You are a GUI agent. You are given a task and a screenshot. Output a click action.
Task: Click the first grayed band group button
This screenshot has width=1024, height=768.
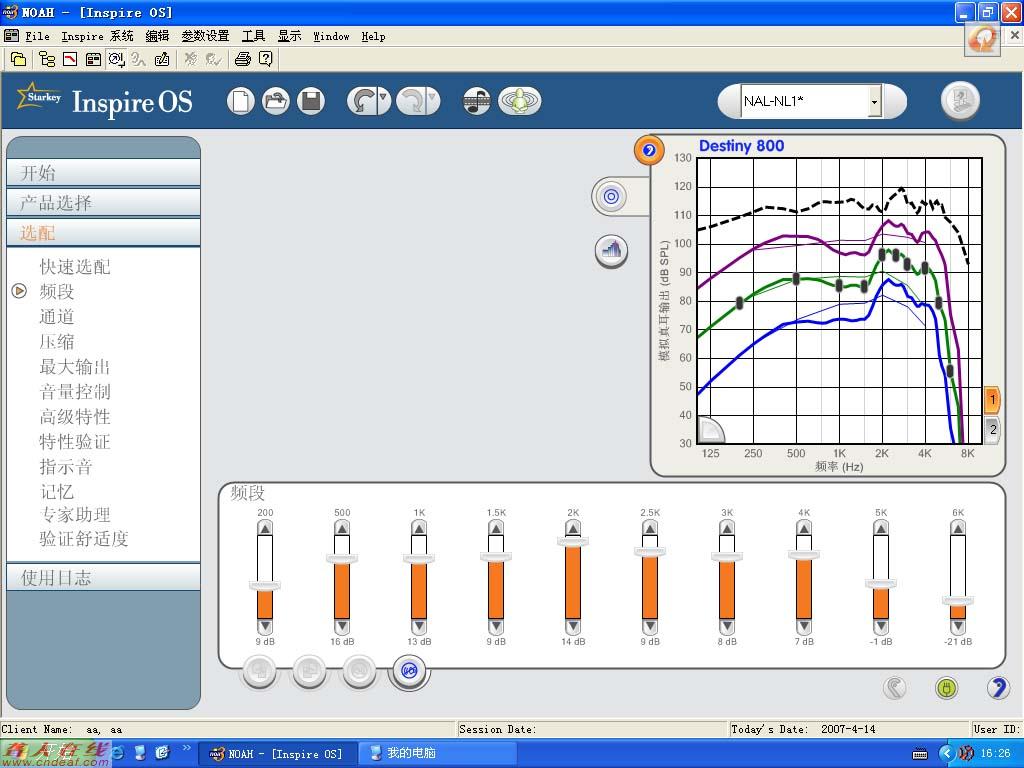pyautogui.click(x=259, y=671)
